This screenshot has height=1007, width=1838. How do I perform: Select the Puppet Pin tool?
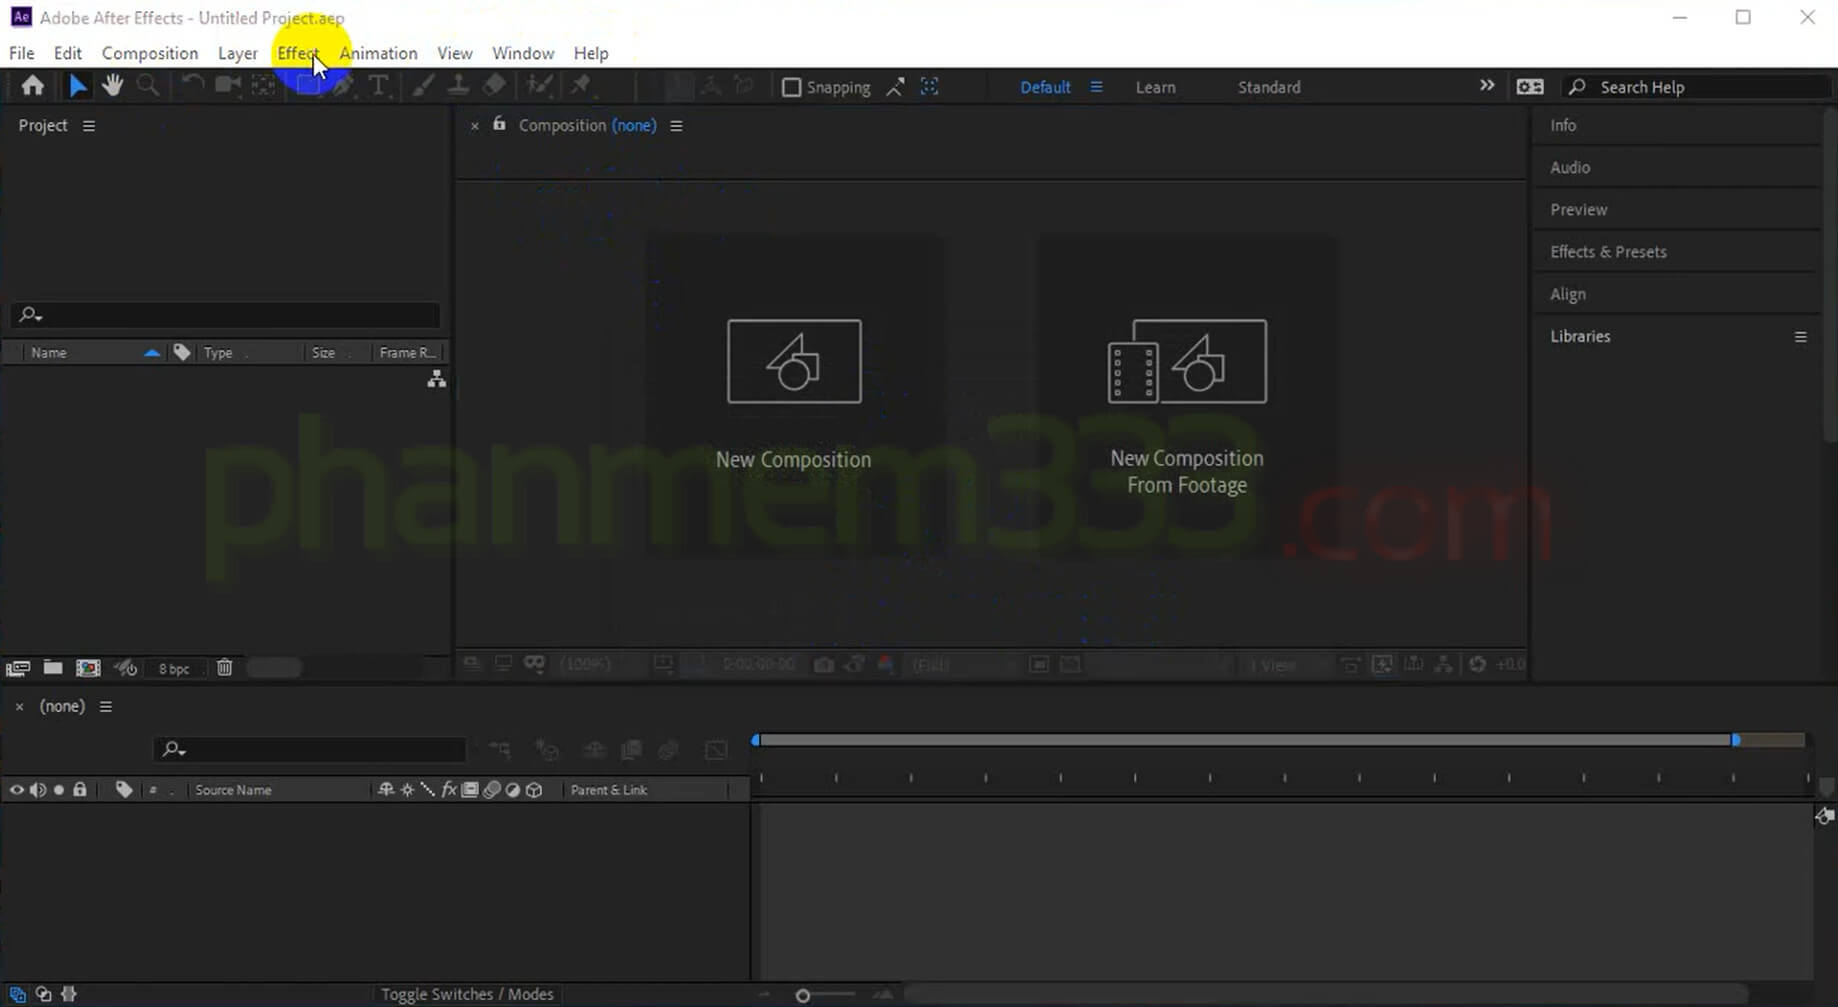581,86
